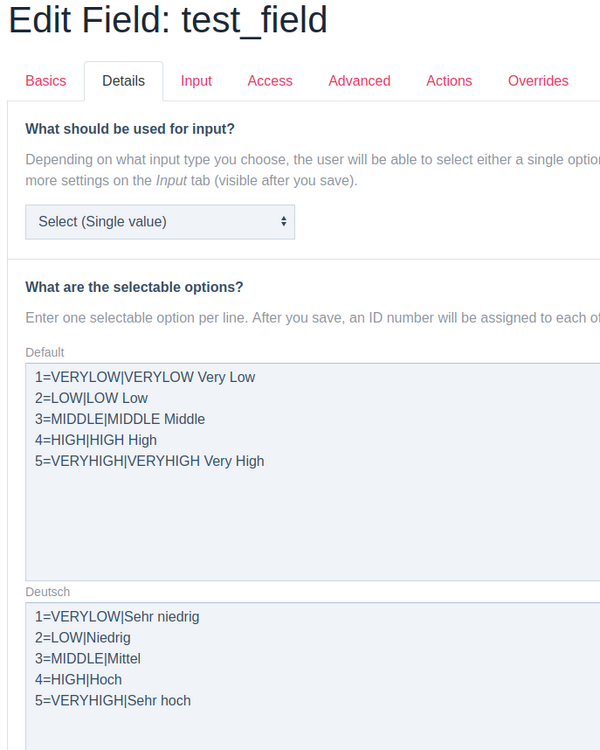Switch to the Actions tab
The width and height of the screenshot is (600, 750).
click(x=449, y=81)
